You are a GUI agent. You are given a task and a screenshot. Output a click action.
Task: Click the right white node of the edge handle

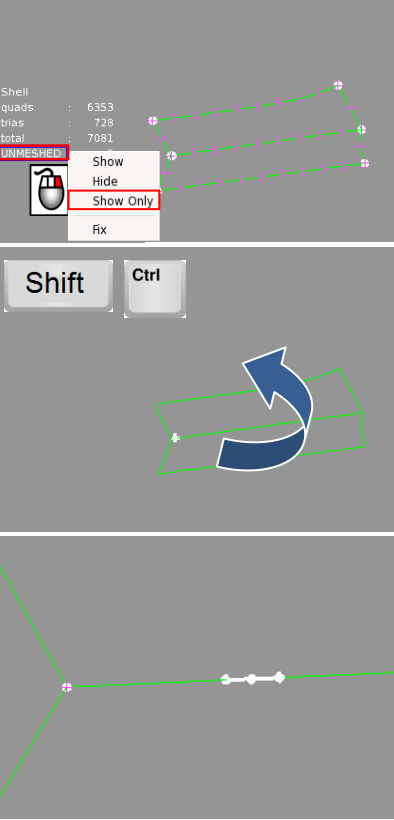click(x=279, y=678)
